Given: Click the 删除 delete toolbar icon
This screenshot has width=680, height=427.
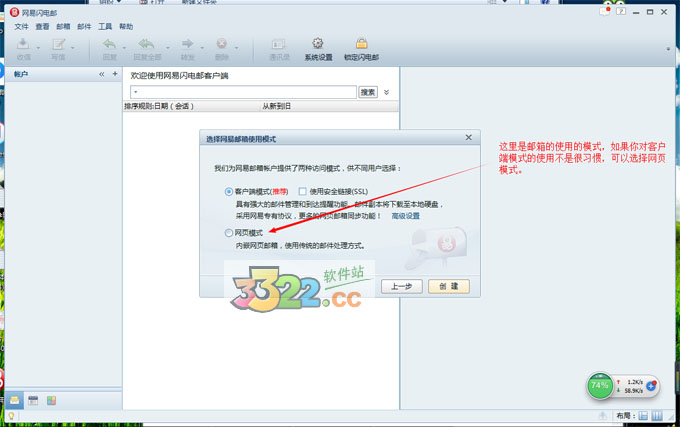Looking at the screenshot, I should 222,44.
